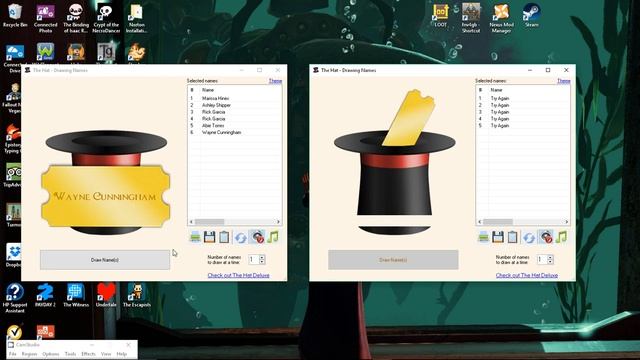Toggle the green music note icon in the Wayne Cunningham window
This screenshot has width=640, height=360.
point(273,237)
